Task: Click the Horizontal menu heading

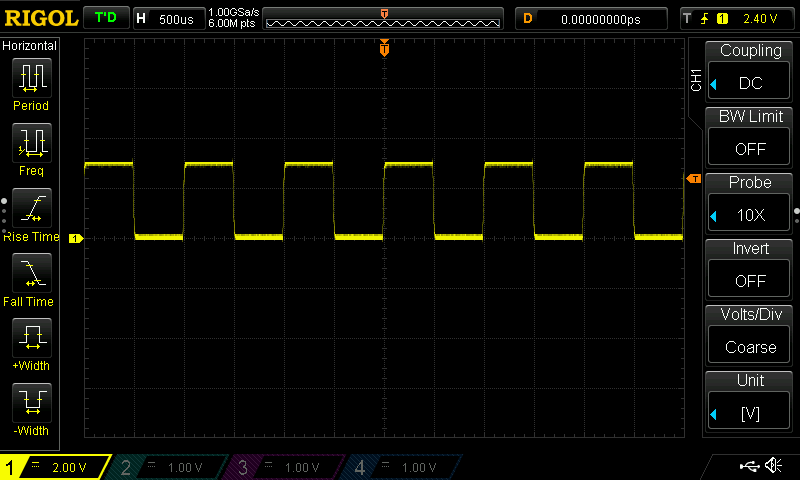Action: [x=29, y=46]
